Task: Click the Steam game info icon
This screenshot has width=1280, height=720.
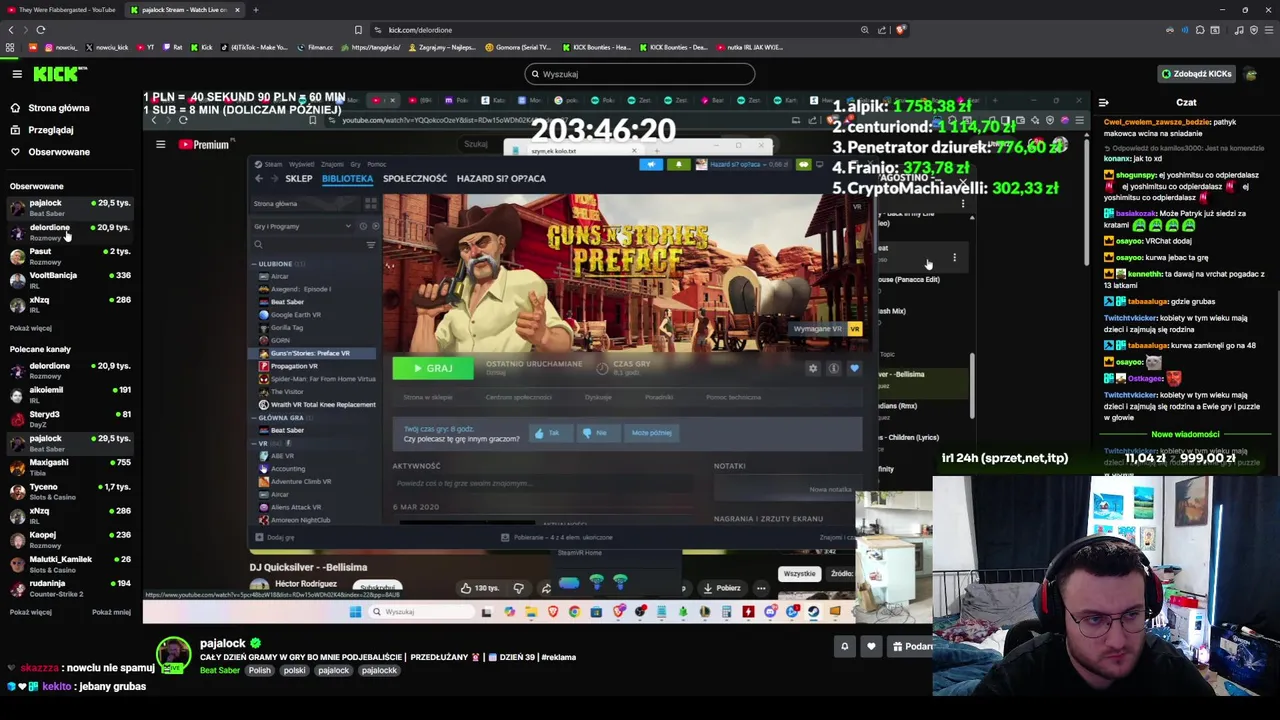Action: (833, 368)
